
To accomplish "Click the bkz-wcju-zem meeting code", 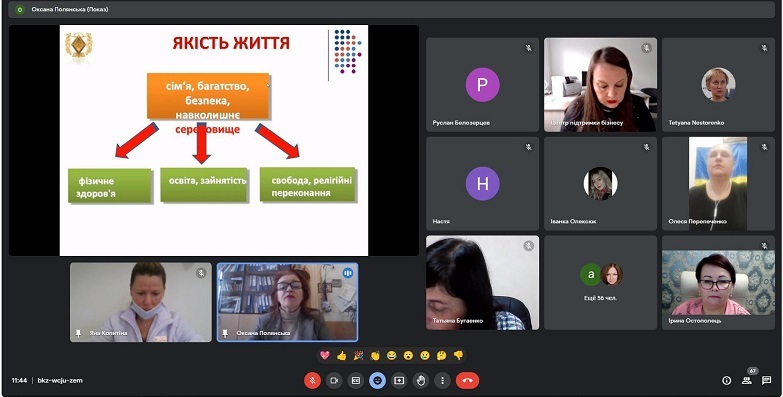I will tap(60, 381).
